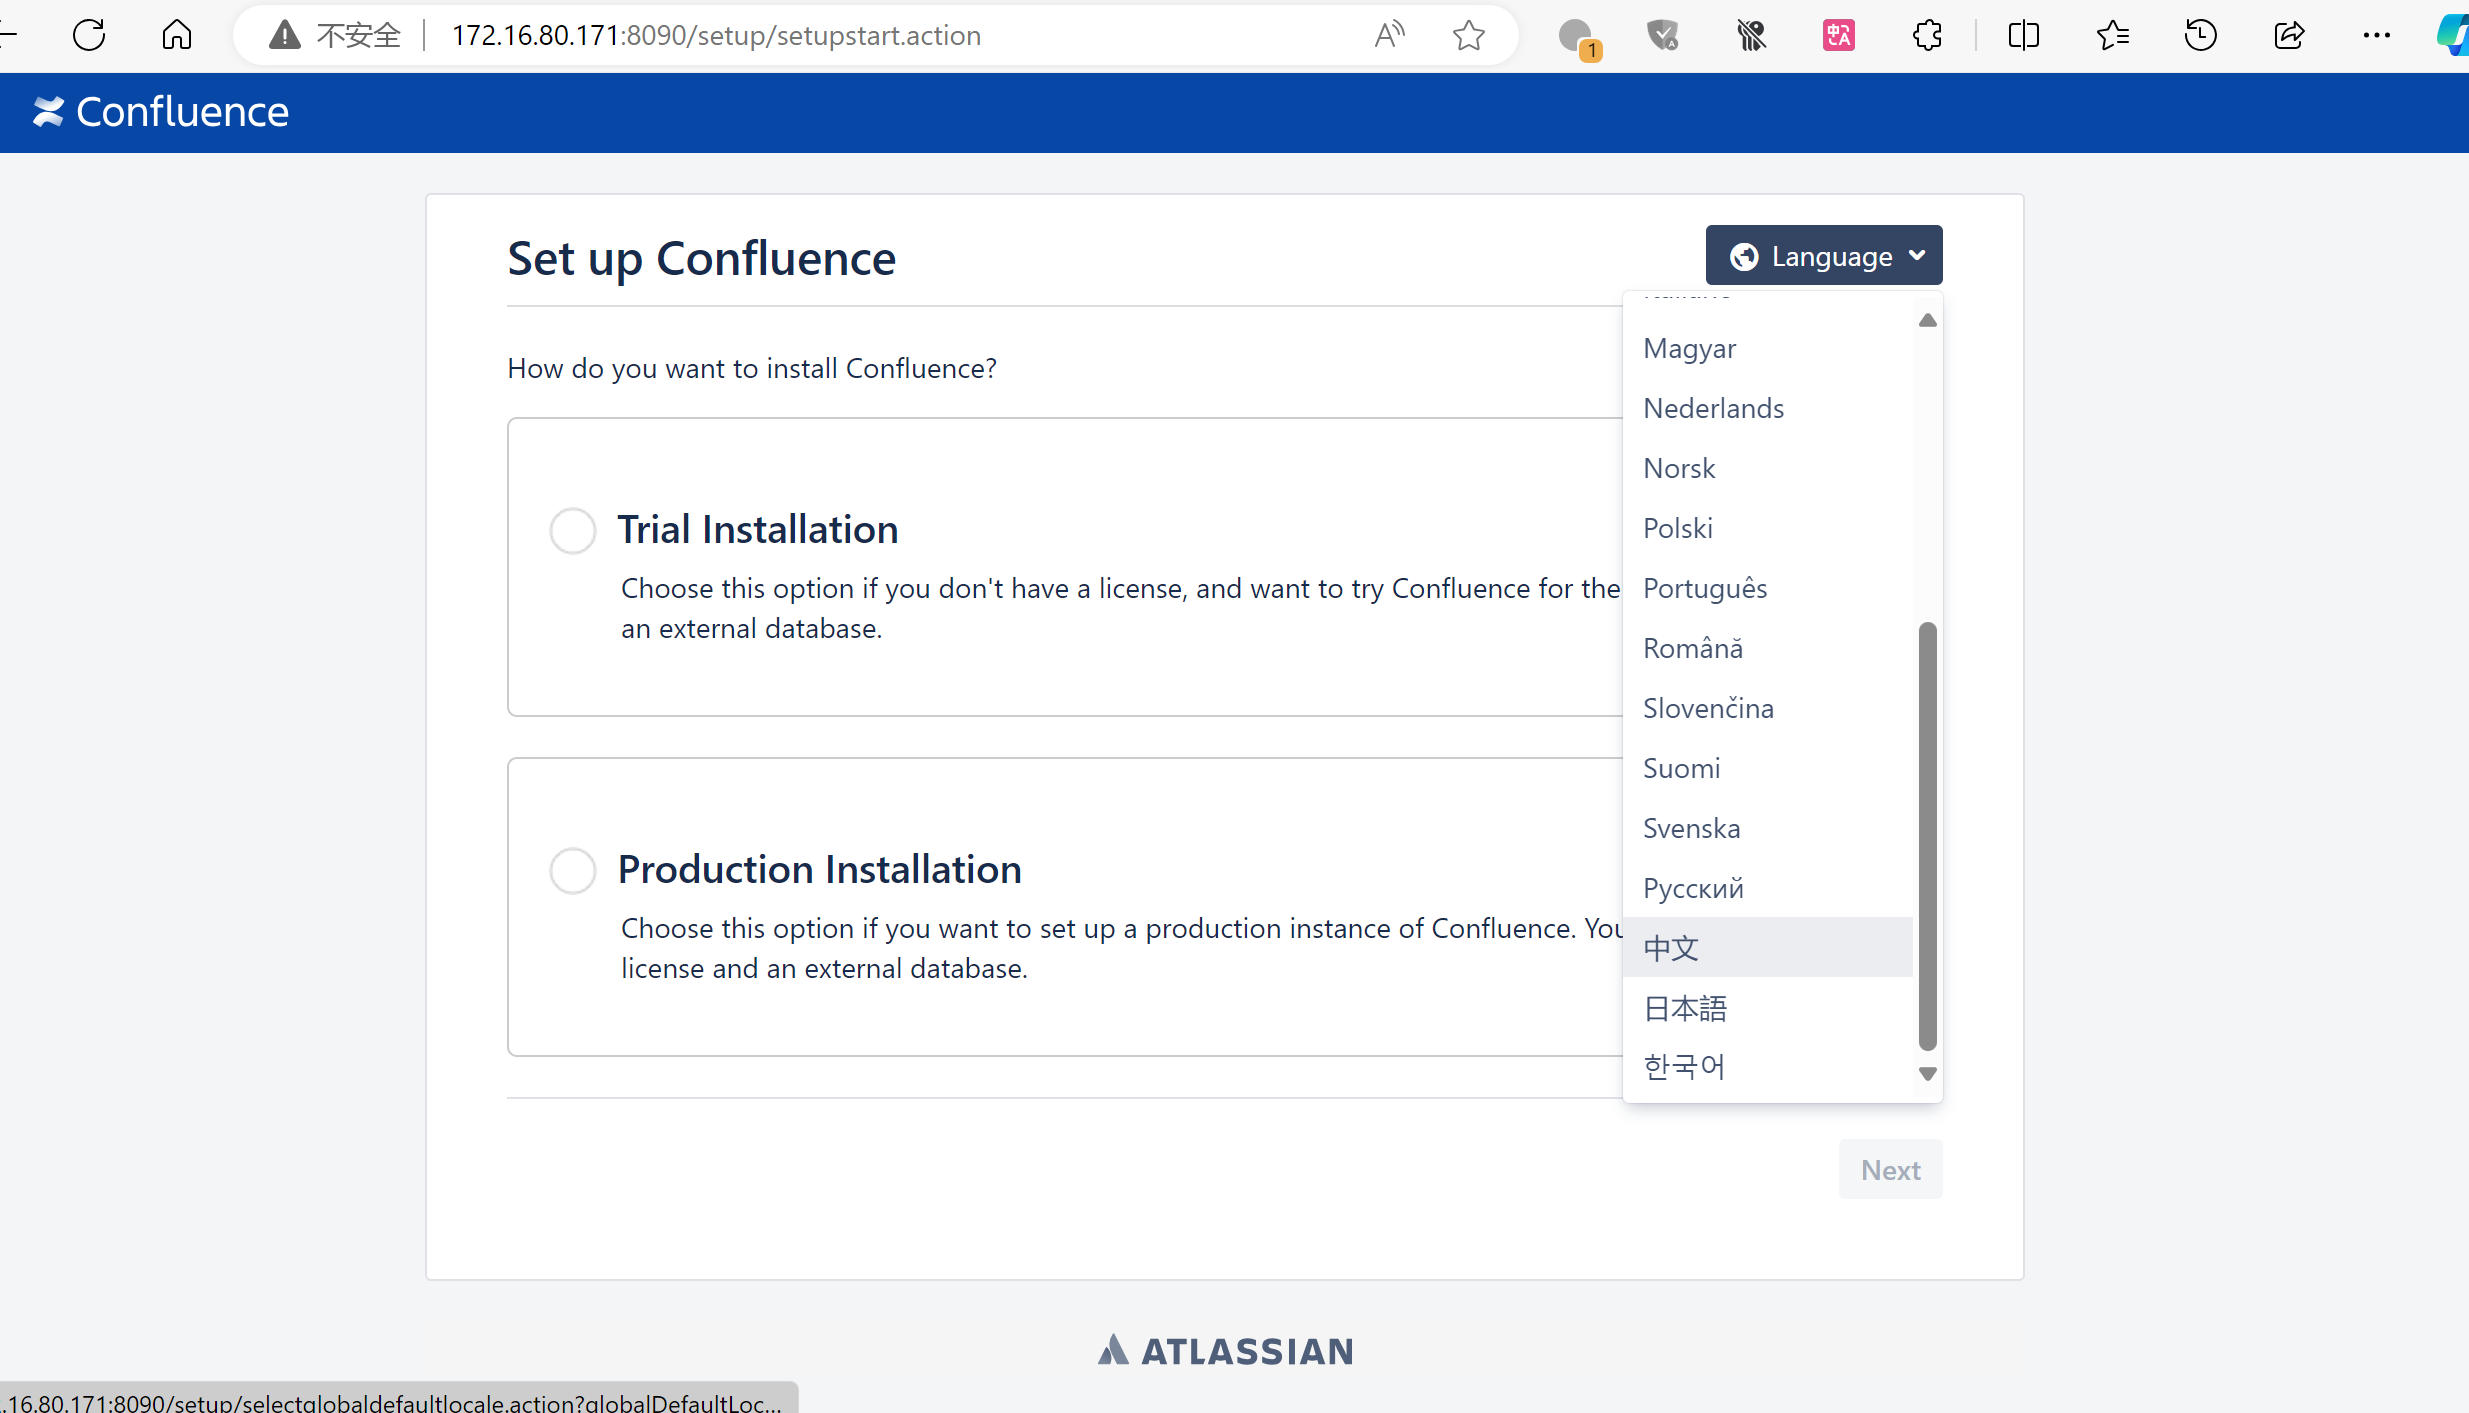Choose Română from language list
Viewport: 2469px width, 1413px height.
[1767, 648]
